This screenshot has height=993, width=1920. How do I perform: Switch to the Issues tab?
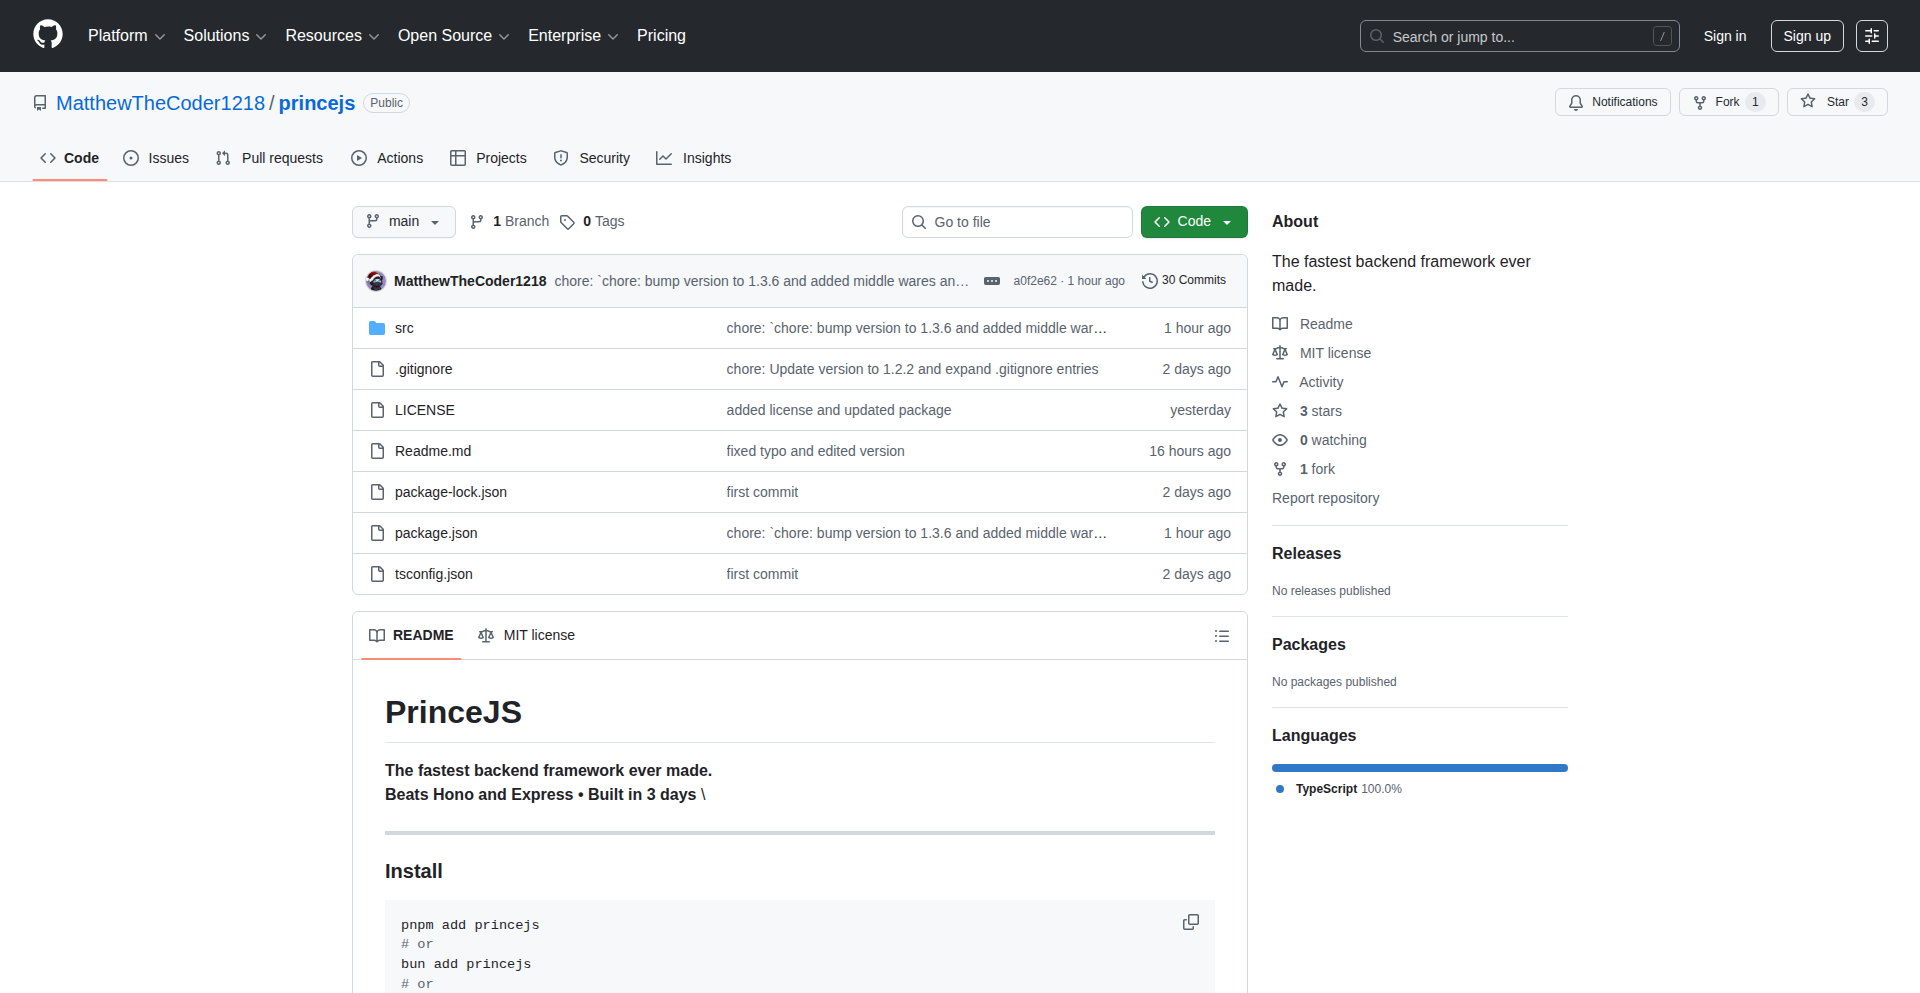[x=156, y=158]
